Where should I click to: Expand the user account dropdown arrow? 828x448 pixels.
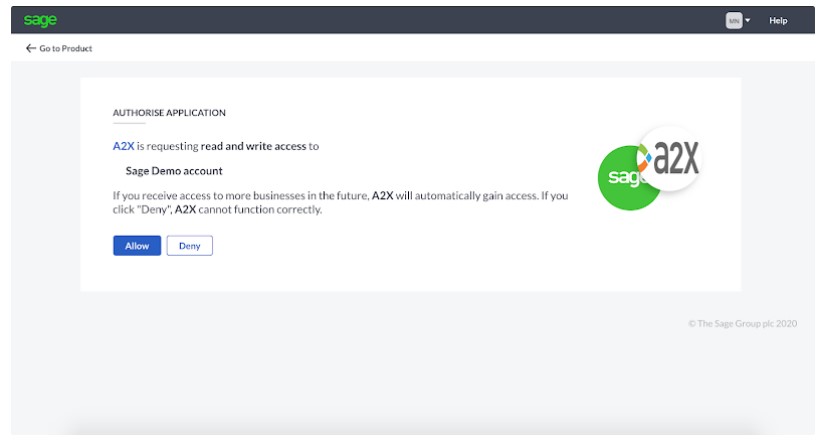coord(748,20)
